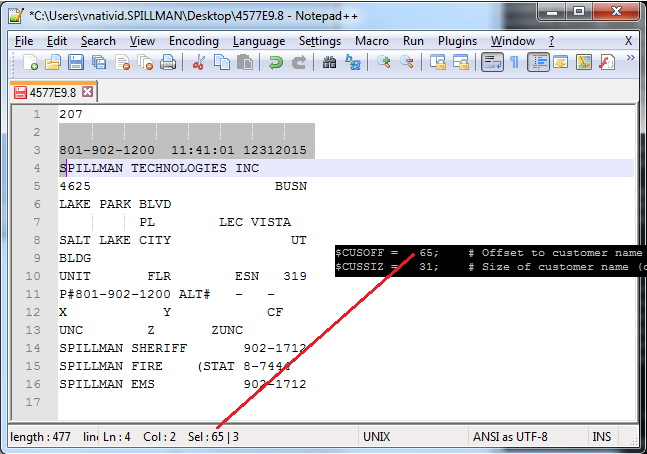647x454 pixels.
Task: Open the Encoding menu
Action: click(194, 41)
